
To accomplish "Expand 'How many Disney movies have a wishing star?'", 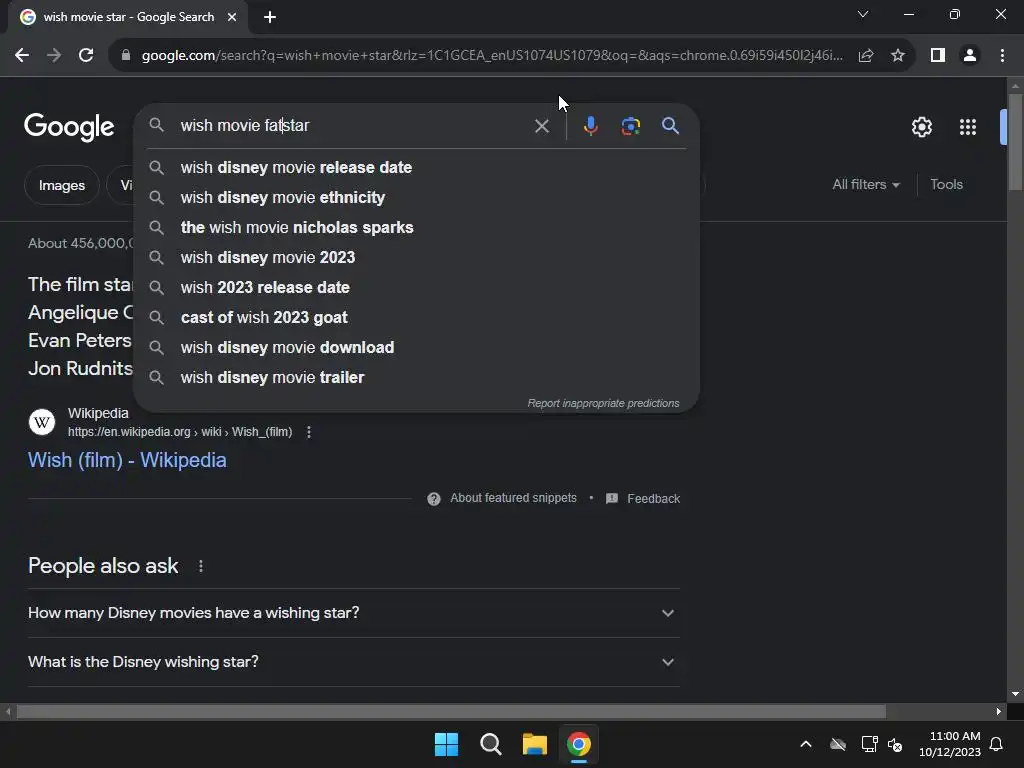I will tap(354, 613).
